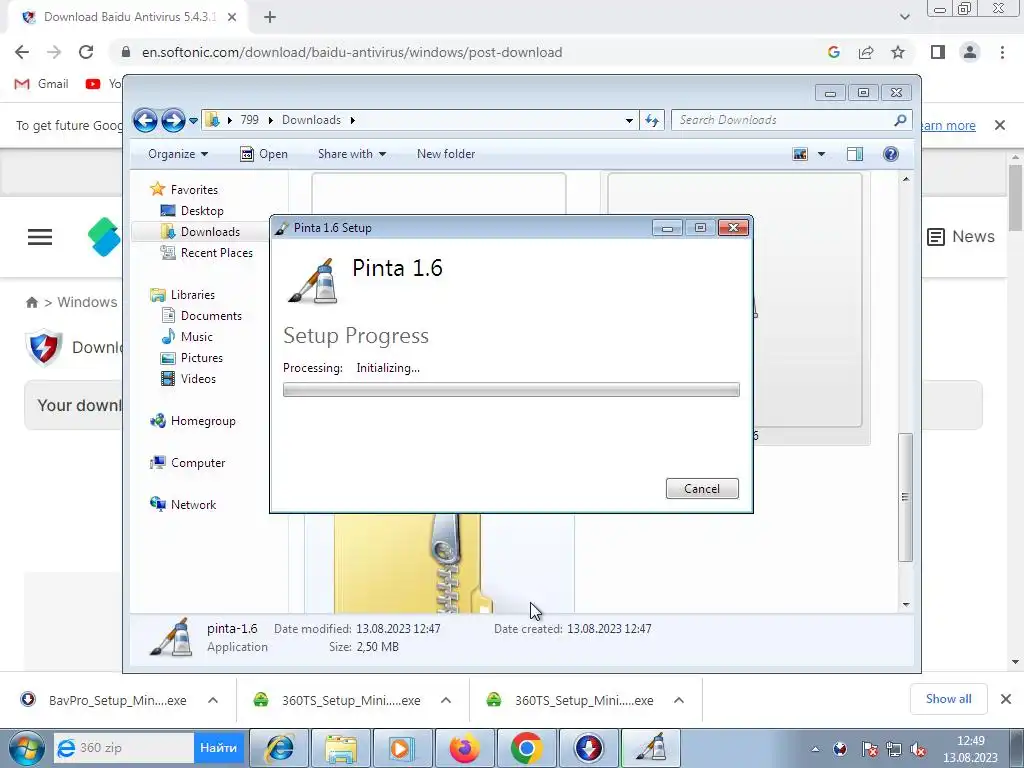Open Explorer help icon

point(891,154)
